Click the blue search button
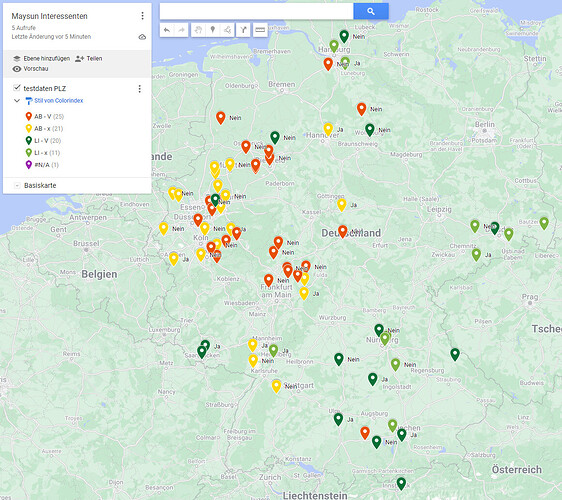This screenshot has height=500, width=562. pos(371,11)
